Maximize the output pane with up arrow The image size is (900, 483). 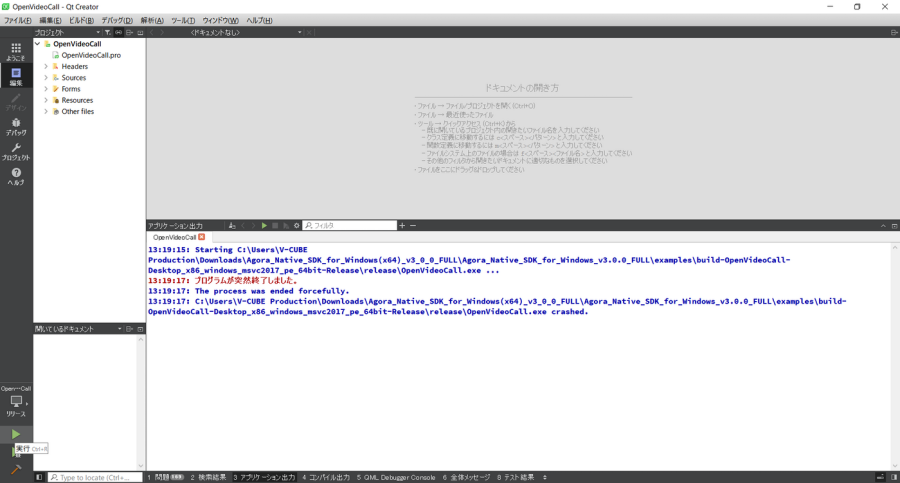883,226
